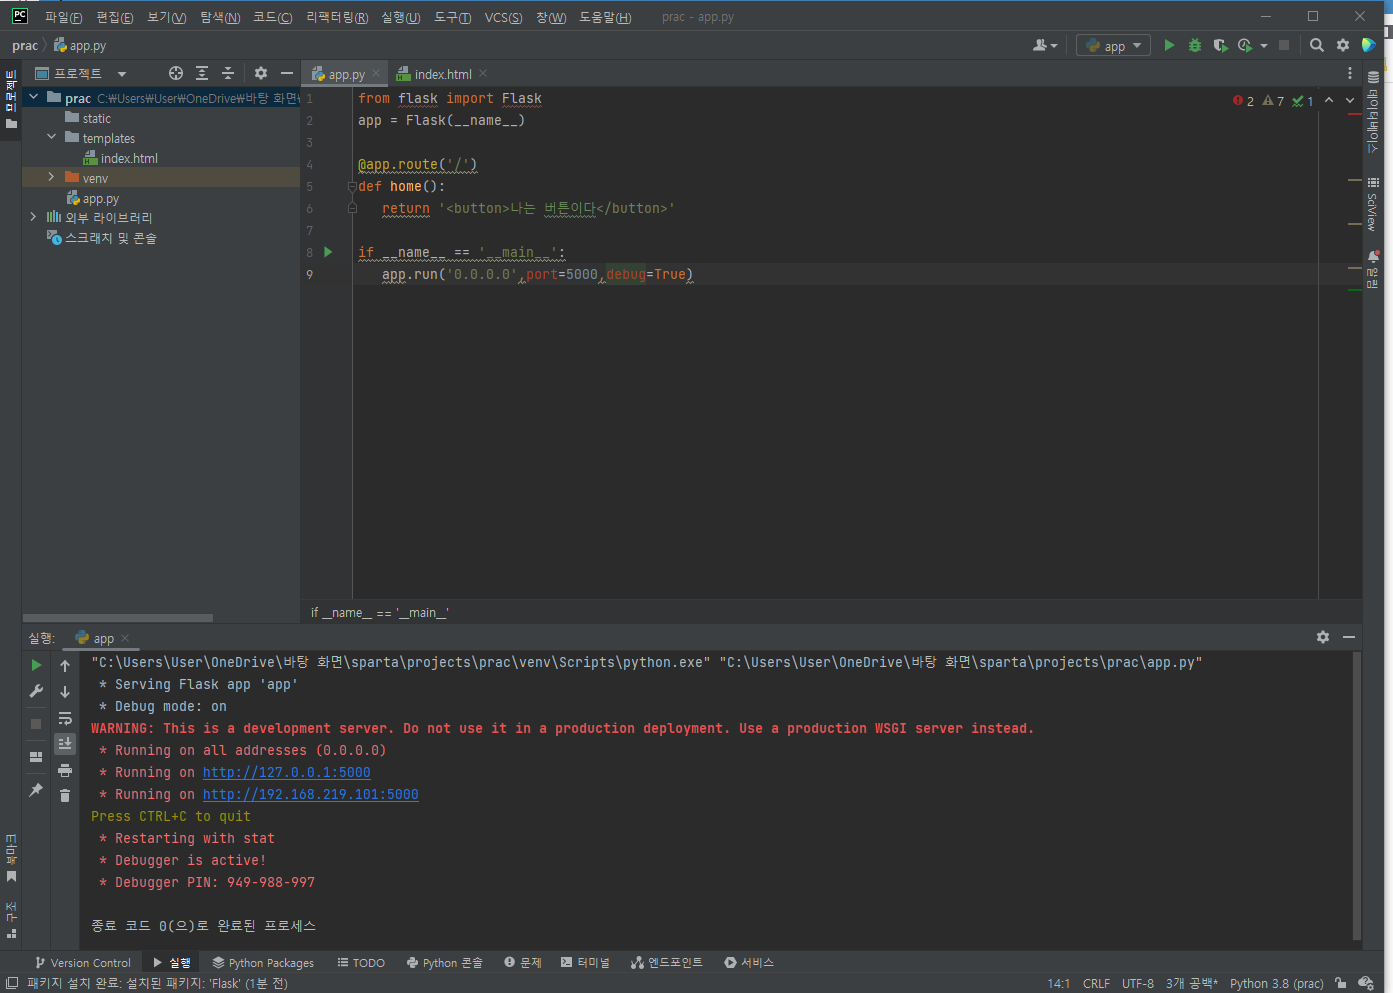Select the static folder

tap(96, 118)
